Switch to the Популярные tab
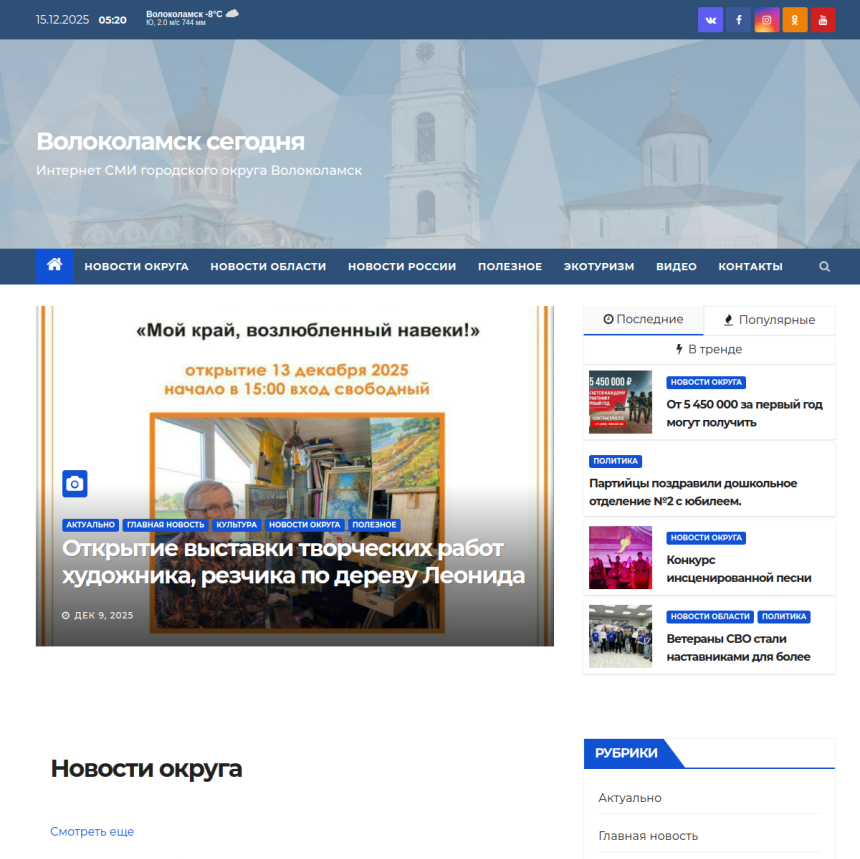Image resolution: width=860 pixels, height=859 pixels. click(x=769, y=320)
